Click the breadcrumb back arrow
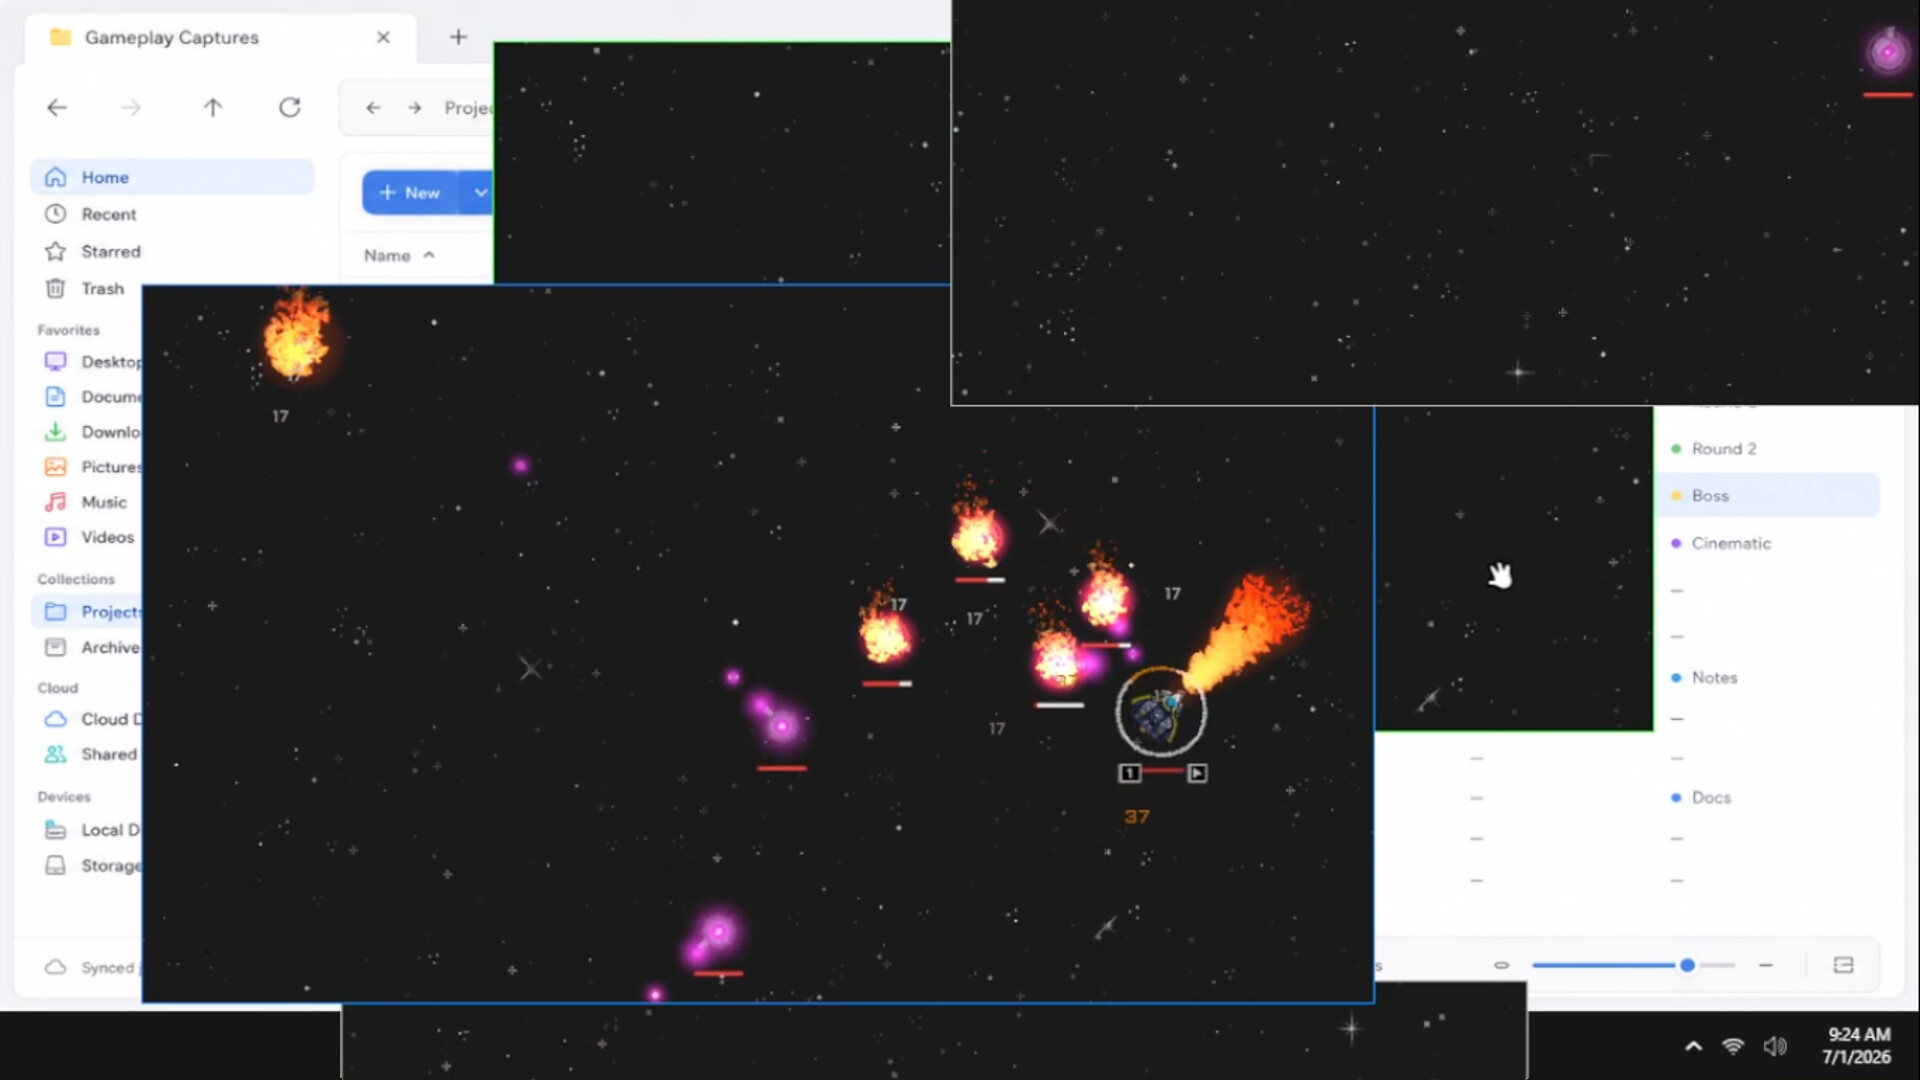 (x=373, y=107)
